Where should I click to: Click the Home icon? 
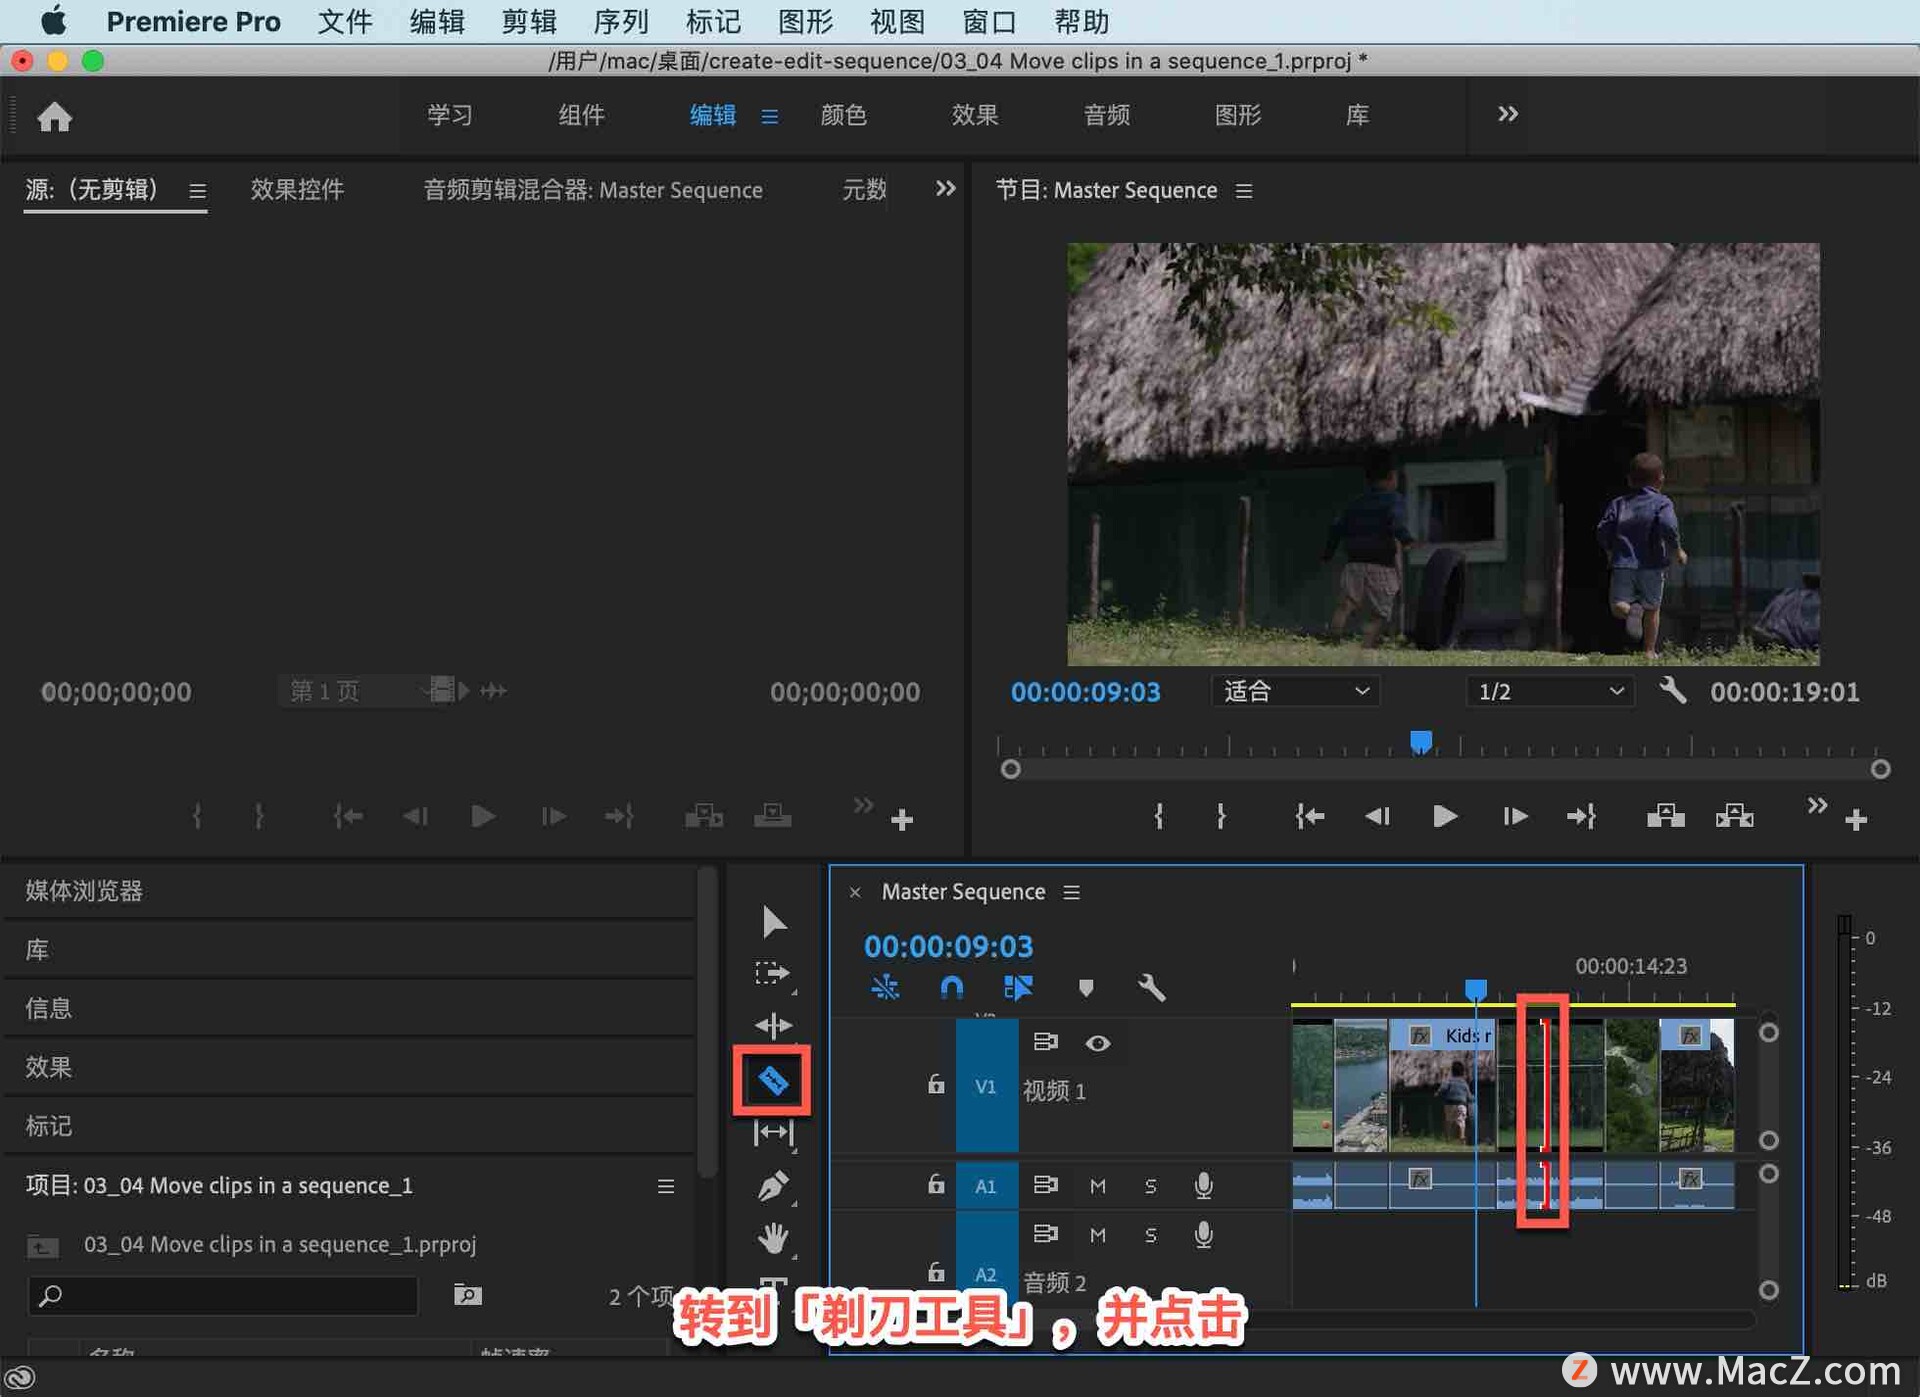[x=54, y=116]
